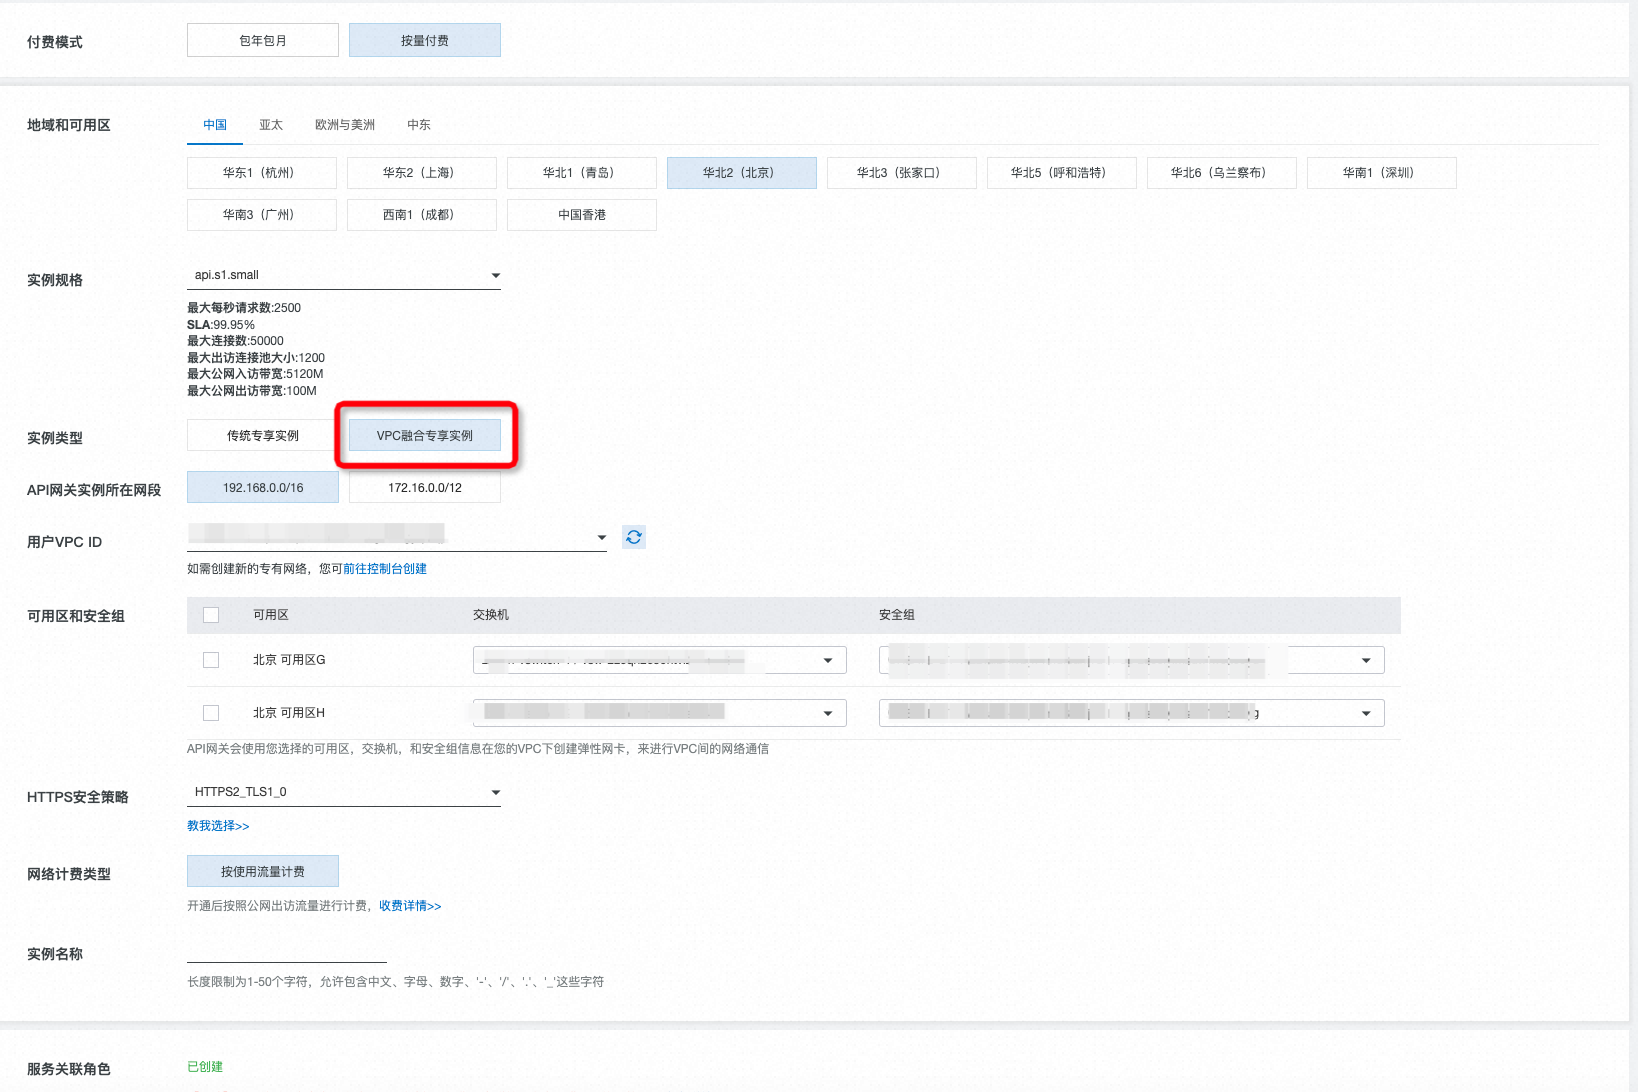Switch to the 中东 region tab
The width and height of the screenshot is (1638, 1092).
pos(419,125)
